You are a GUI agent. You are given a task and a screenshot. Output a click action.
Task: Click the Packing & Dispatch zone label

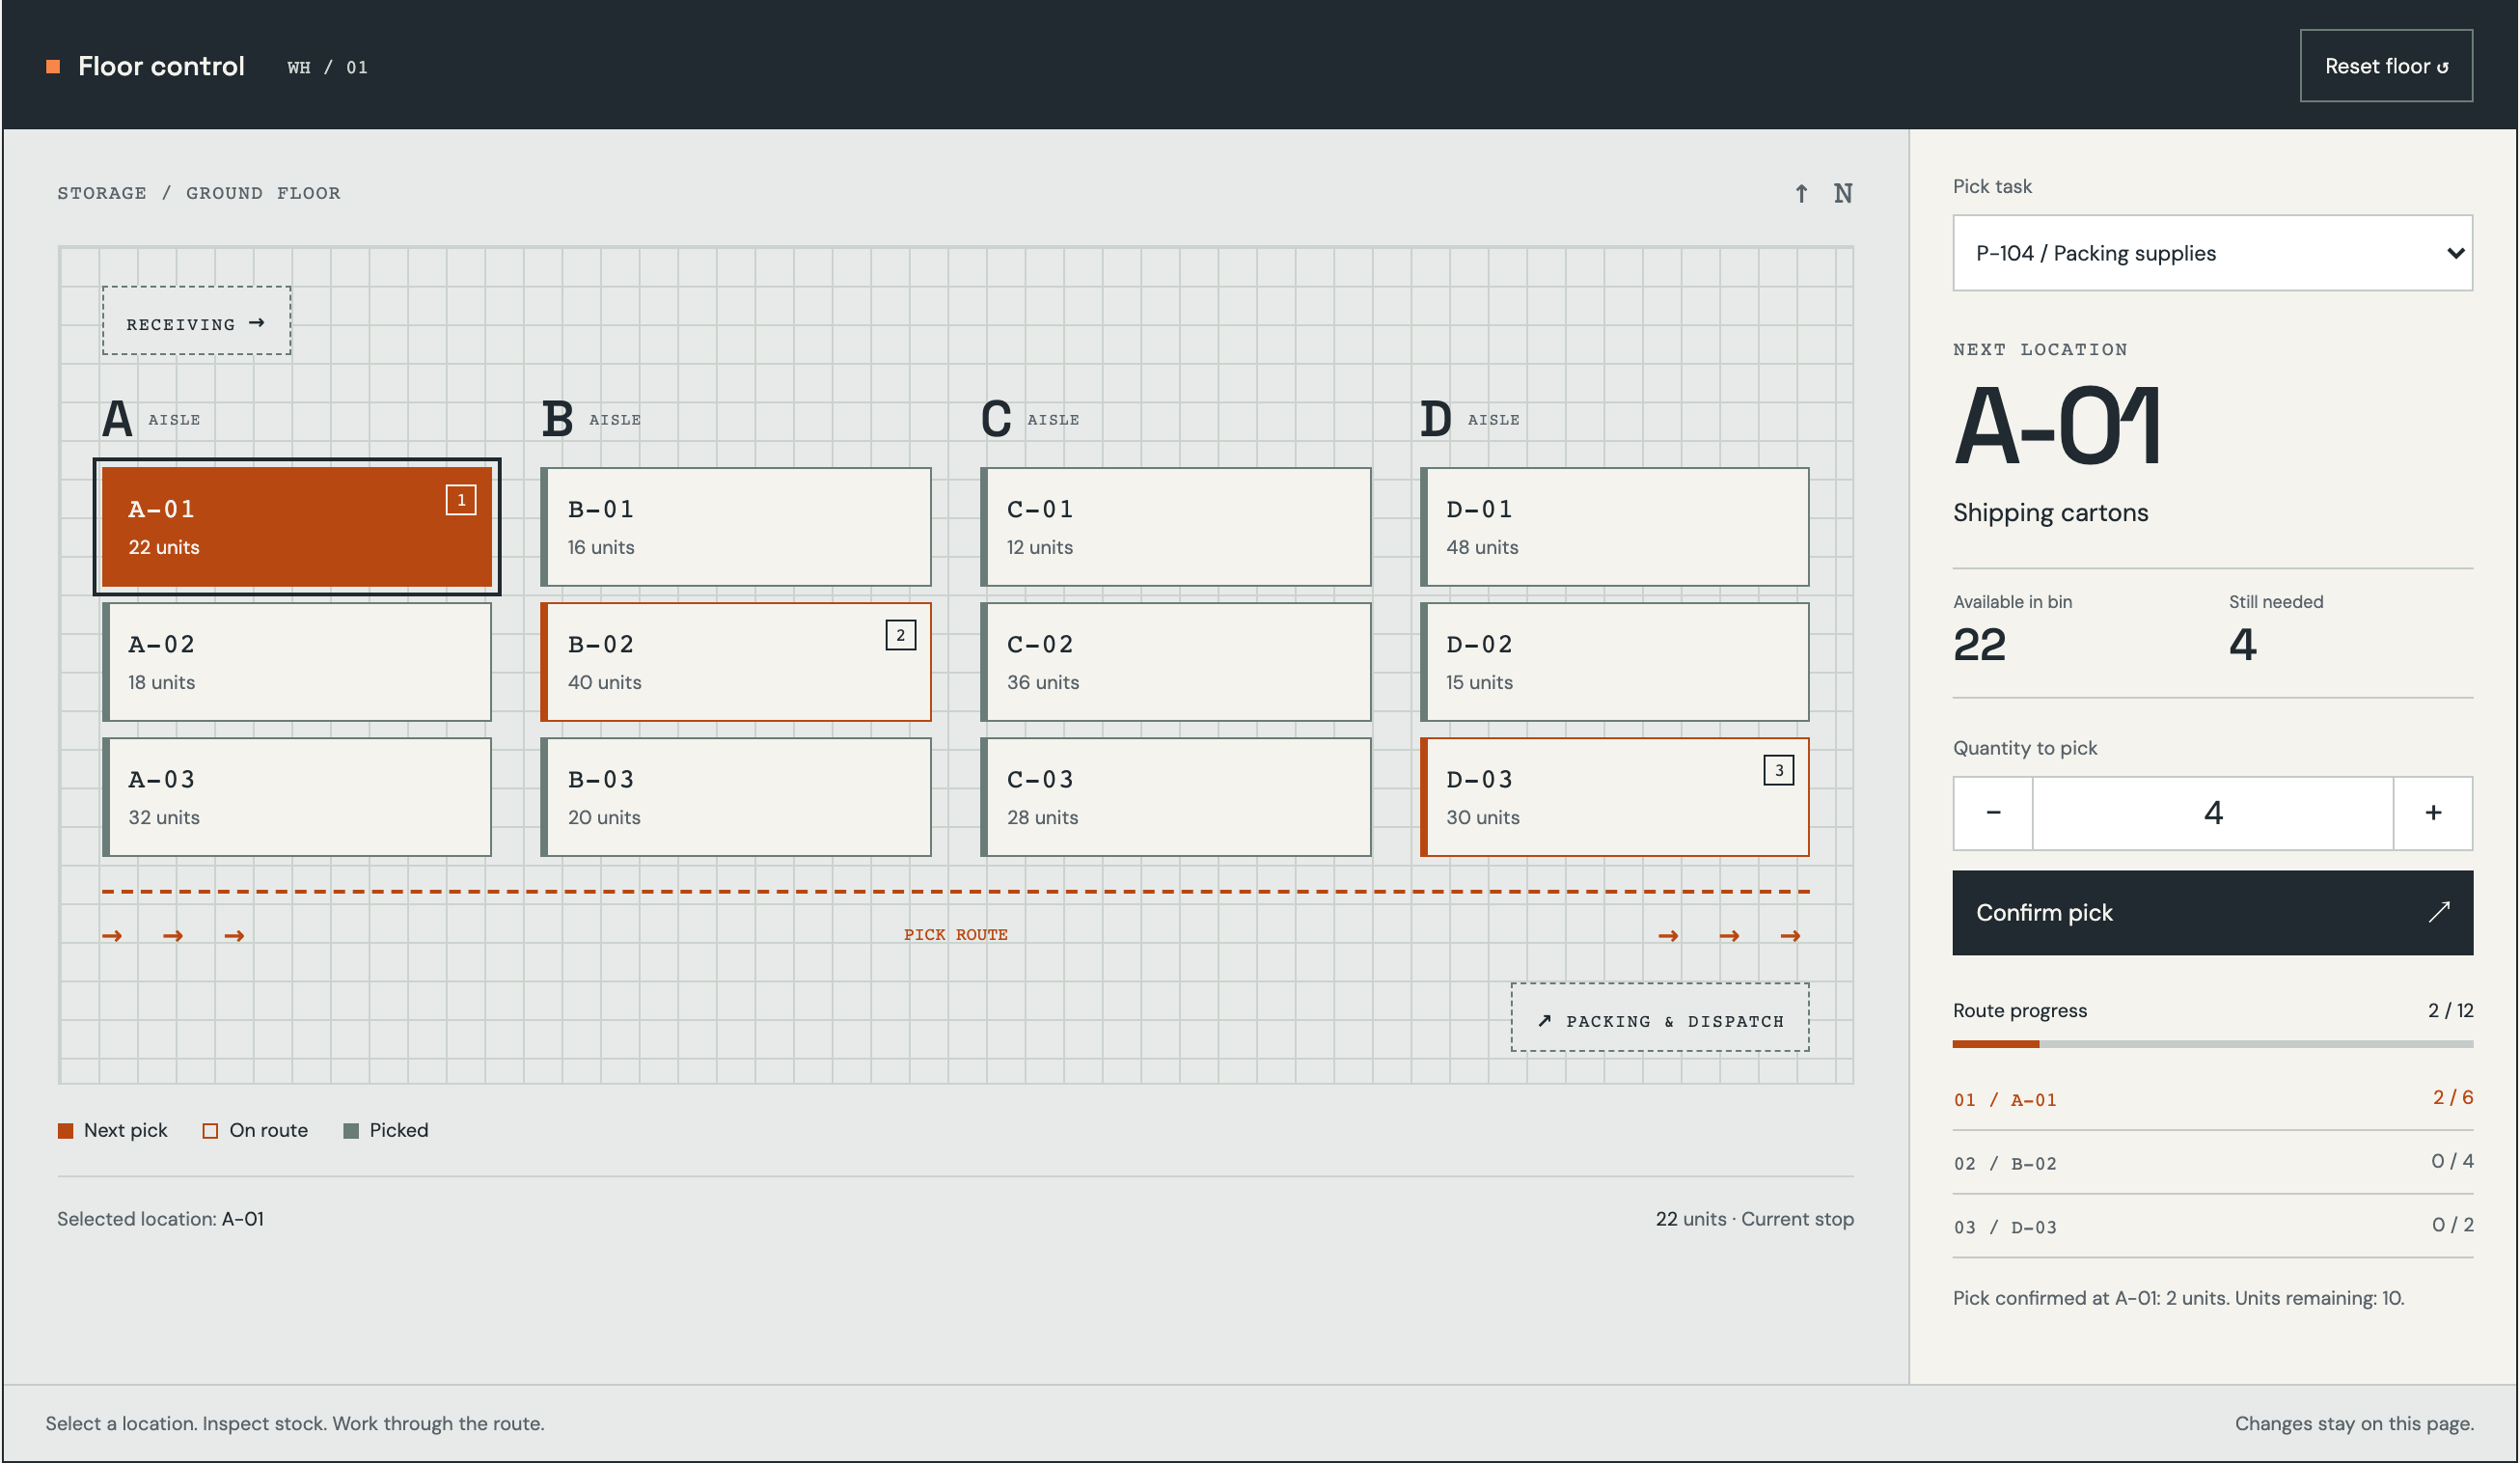click(1659, 1019)
